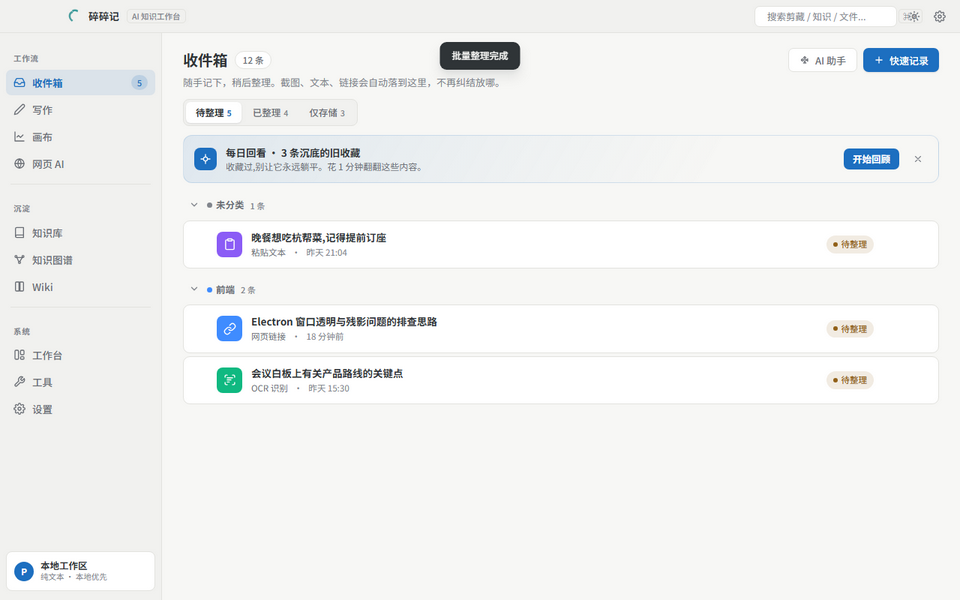Dismiss the 每日回看 banner
Screen dimensions: 960x600
point(918,159)
